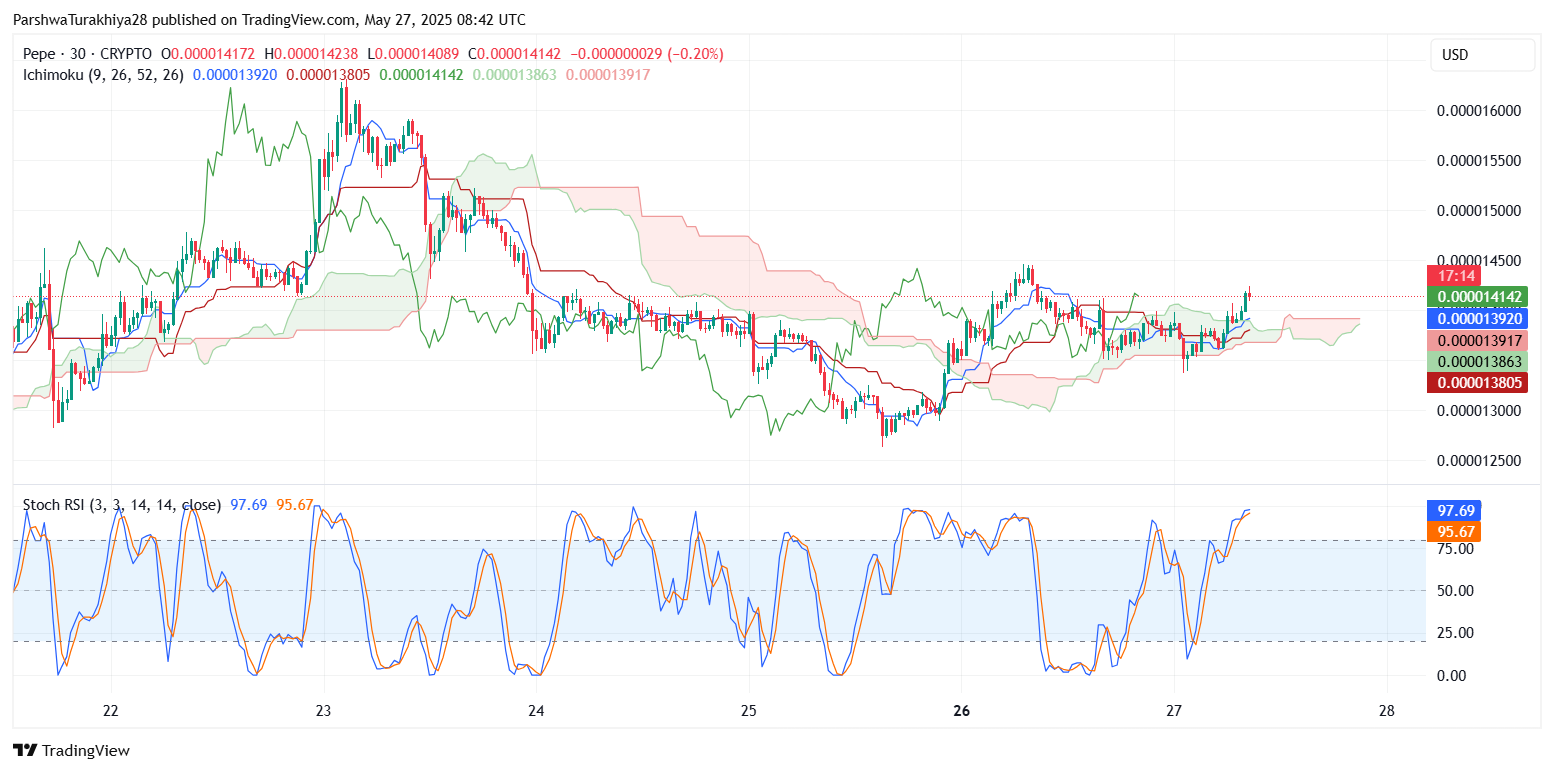The image size is (1554, 772).
Task: Click the 23 date label on time axis
Action: [323, 711]
